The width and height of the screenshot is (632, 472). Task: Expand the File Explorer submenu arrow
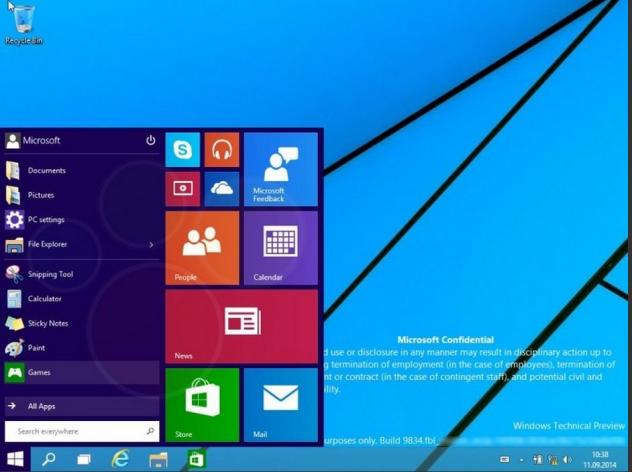click(x=151, y=245)
